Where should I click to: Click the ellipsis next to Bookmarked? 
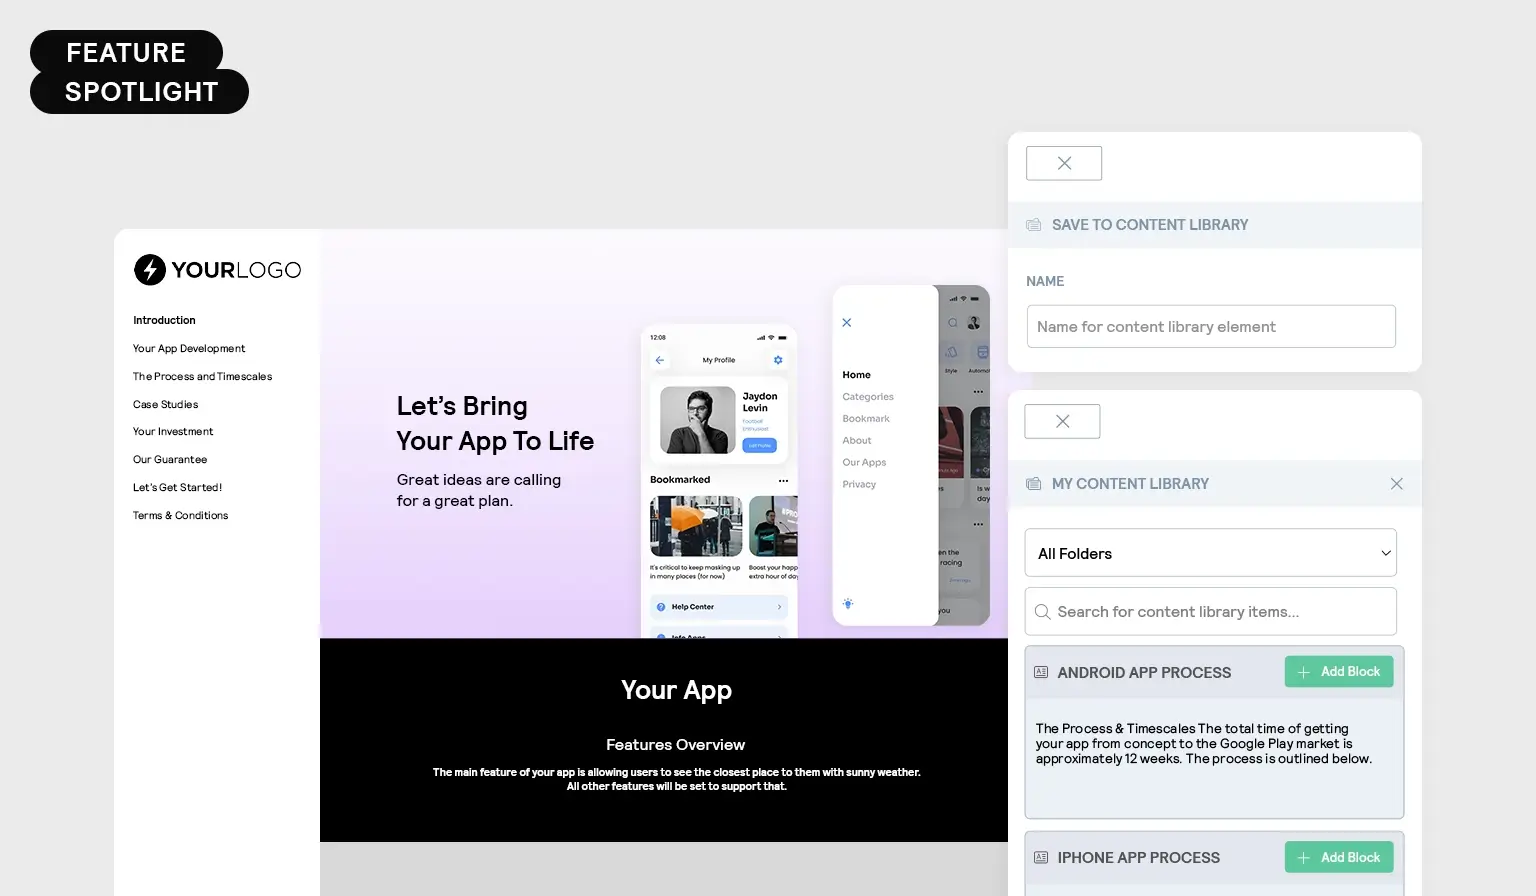[783, 480]
